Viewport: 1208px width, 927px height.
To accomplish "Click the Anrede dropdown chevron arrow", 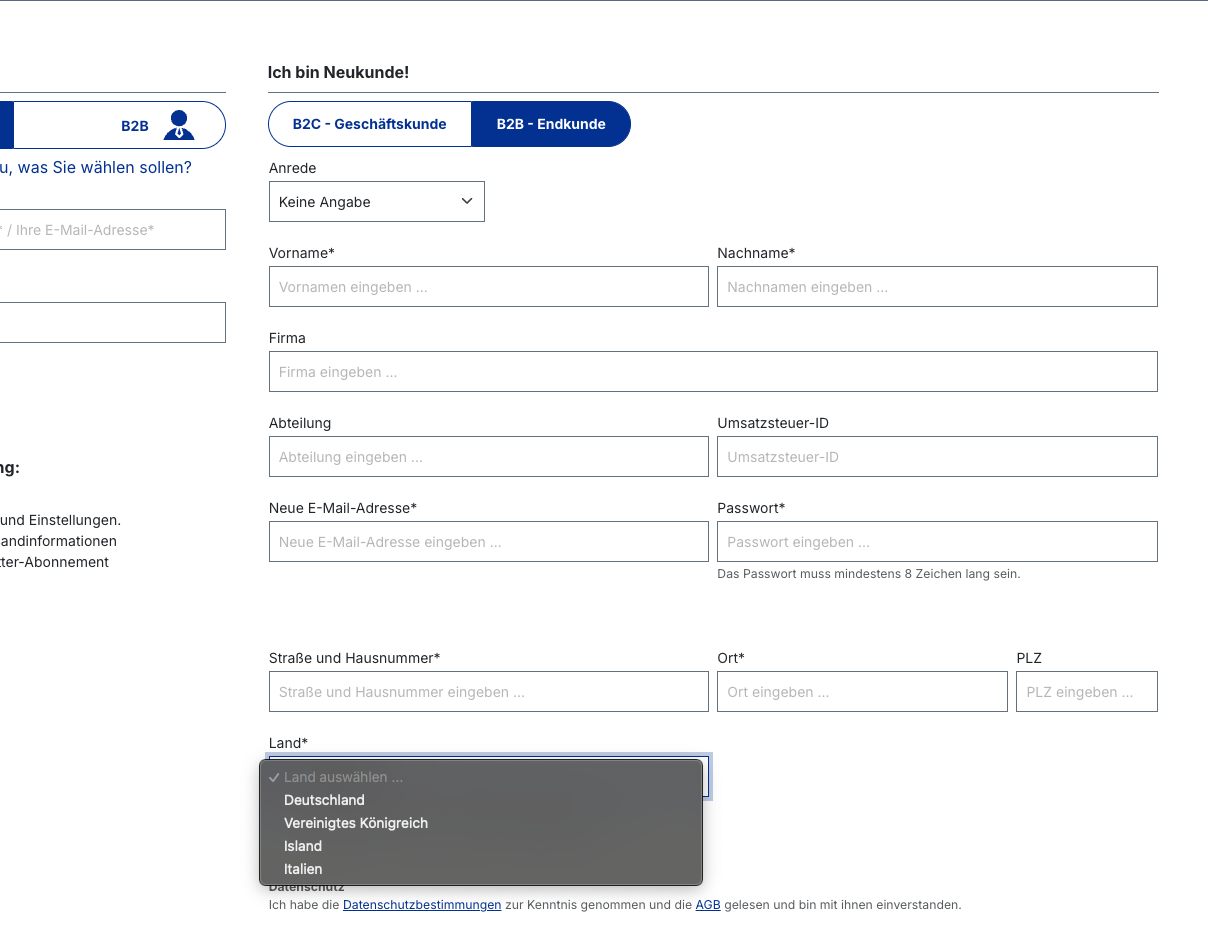I will pyautogui.click(x=467, y=201).
